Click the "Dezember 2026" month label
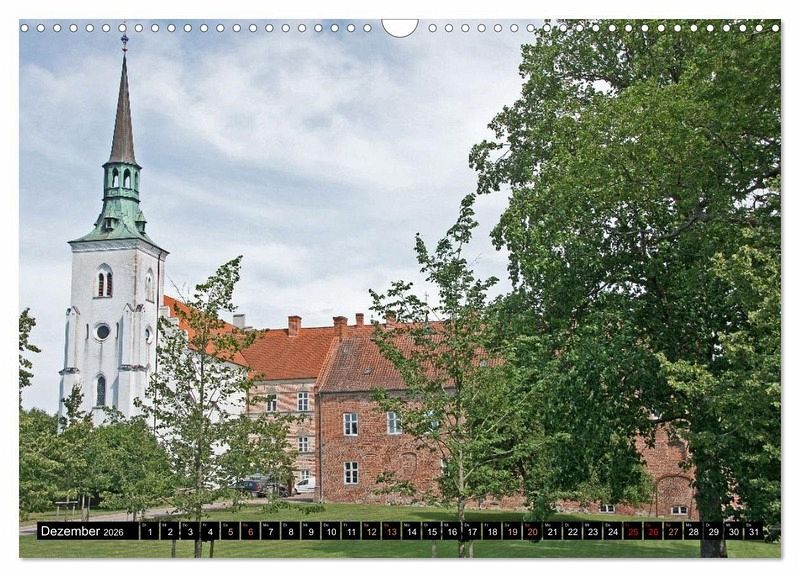This screenshot has height=577, width=800. (x=82, y=531)
